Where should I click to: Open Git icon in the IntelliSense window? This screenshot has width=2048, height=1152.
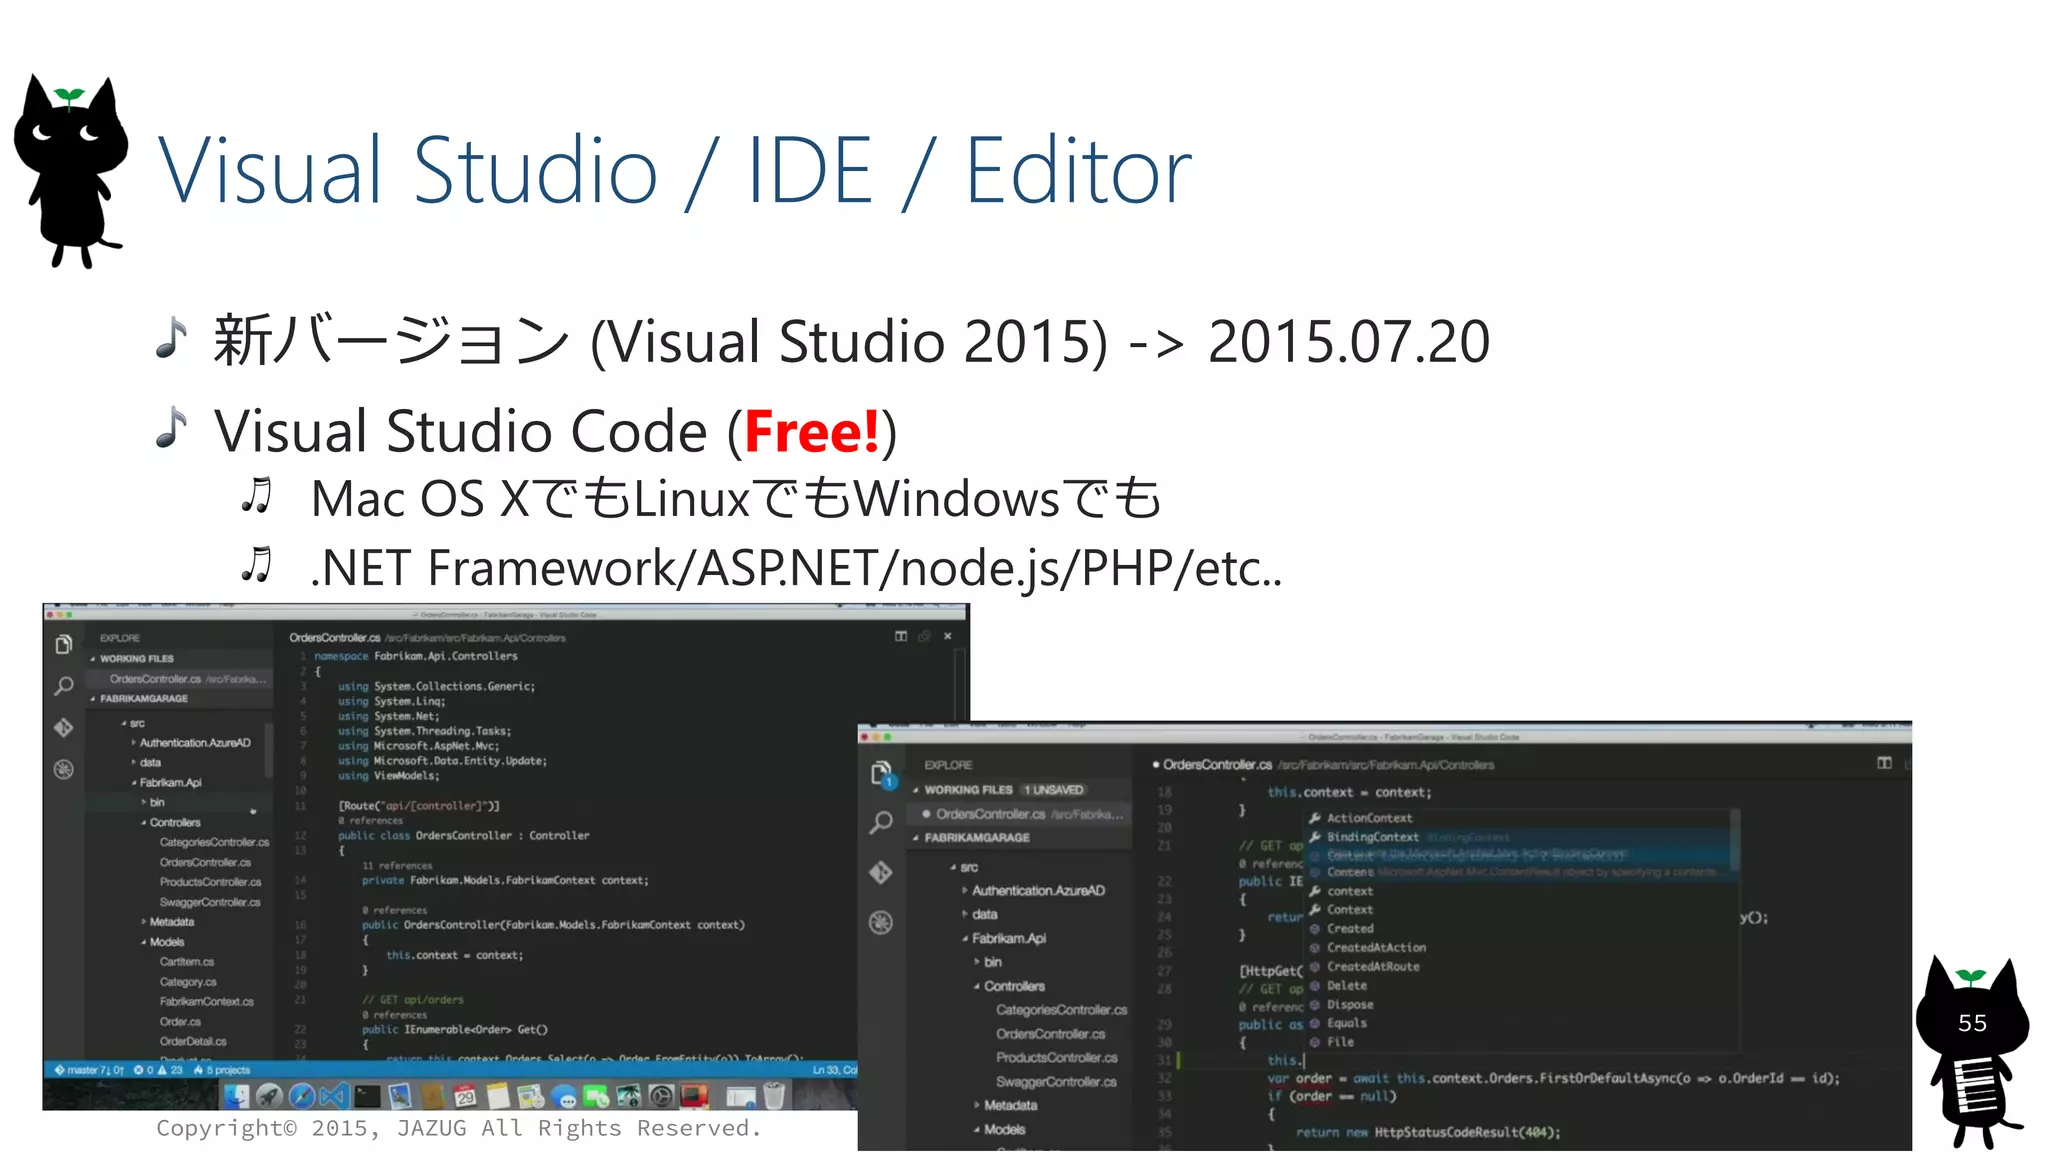(x=881, y=873)
